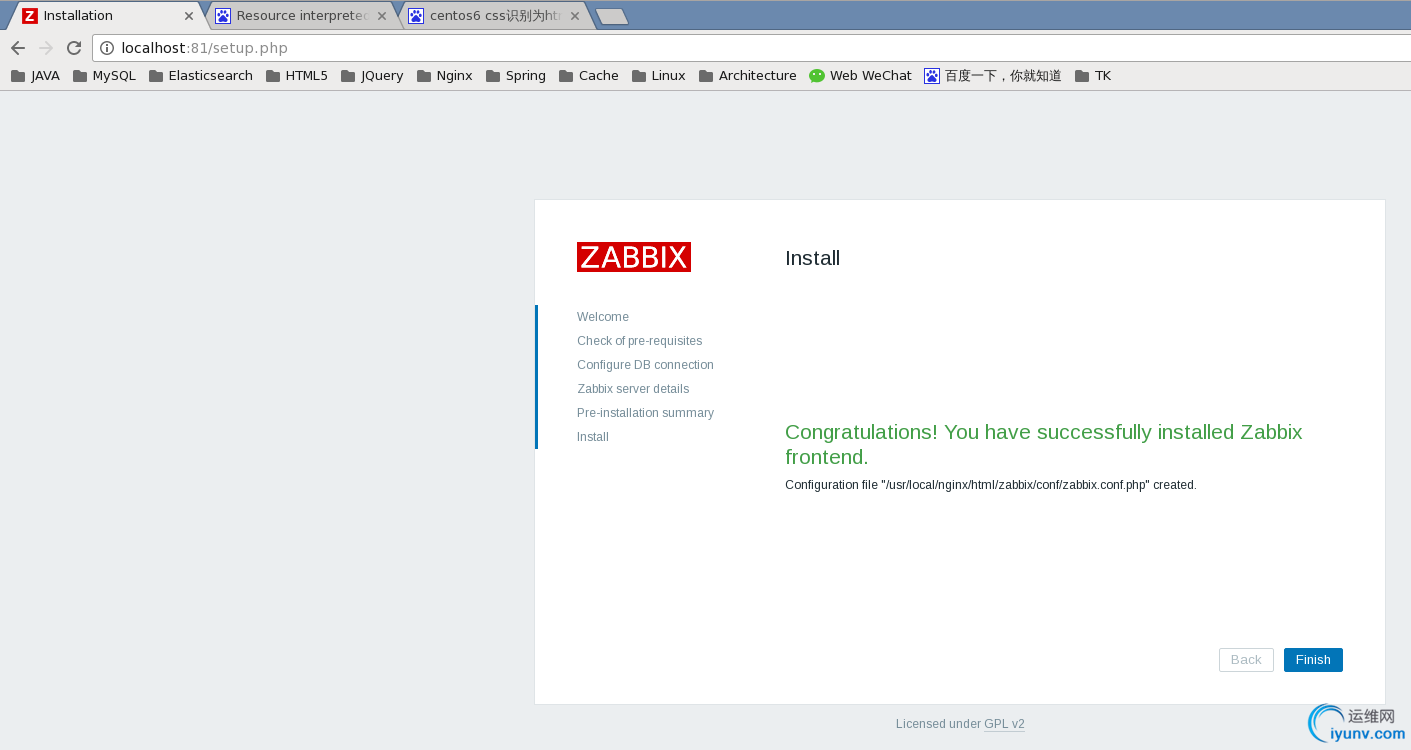
Task: Click the disabled Back button
Action: (x=1246, y=660)
